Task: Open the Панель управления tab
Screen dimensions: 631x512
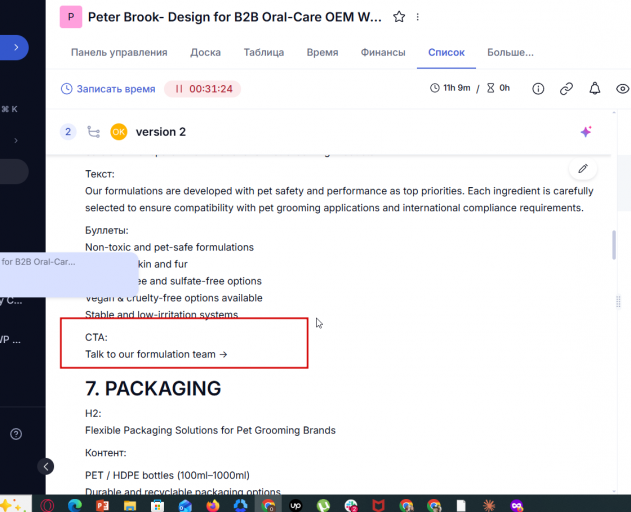Action: (x=119, y=52)
